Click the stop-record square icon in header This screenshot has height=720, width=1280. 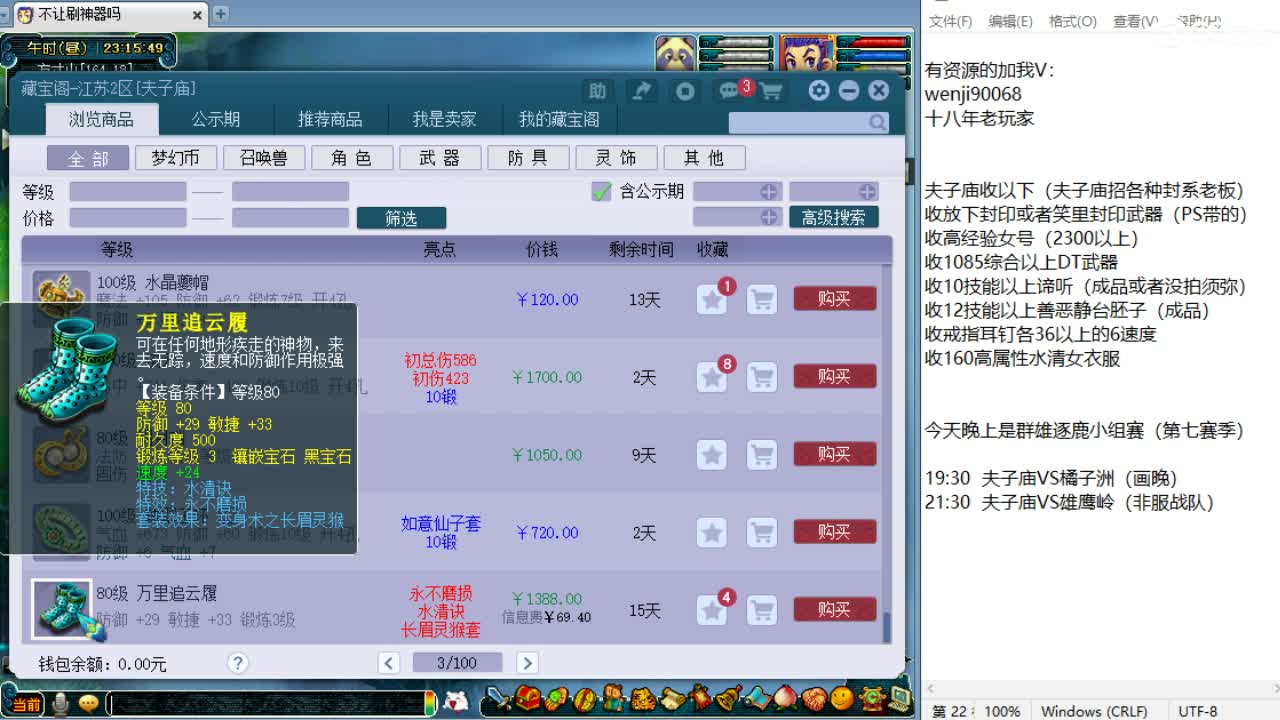coord(685,91)
